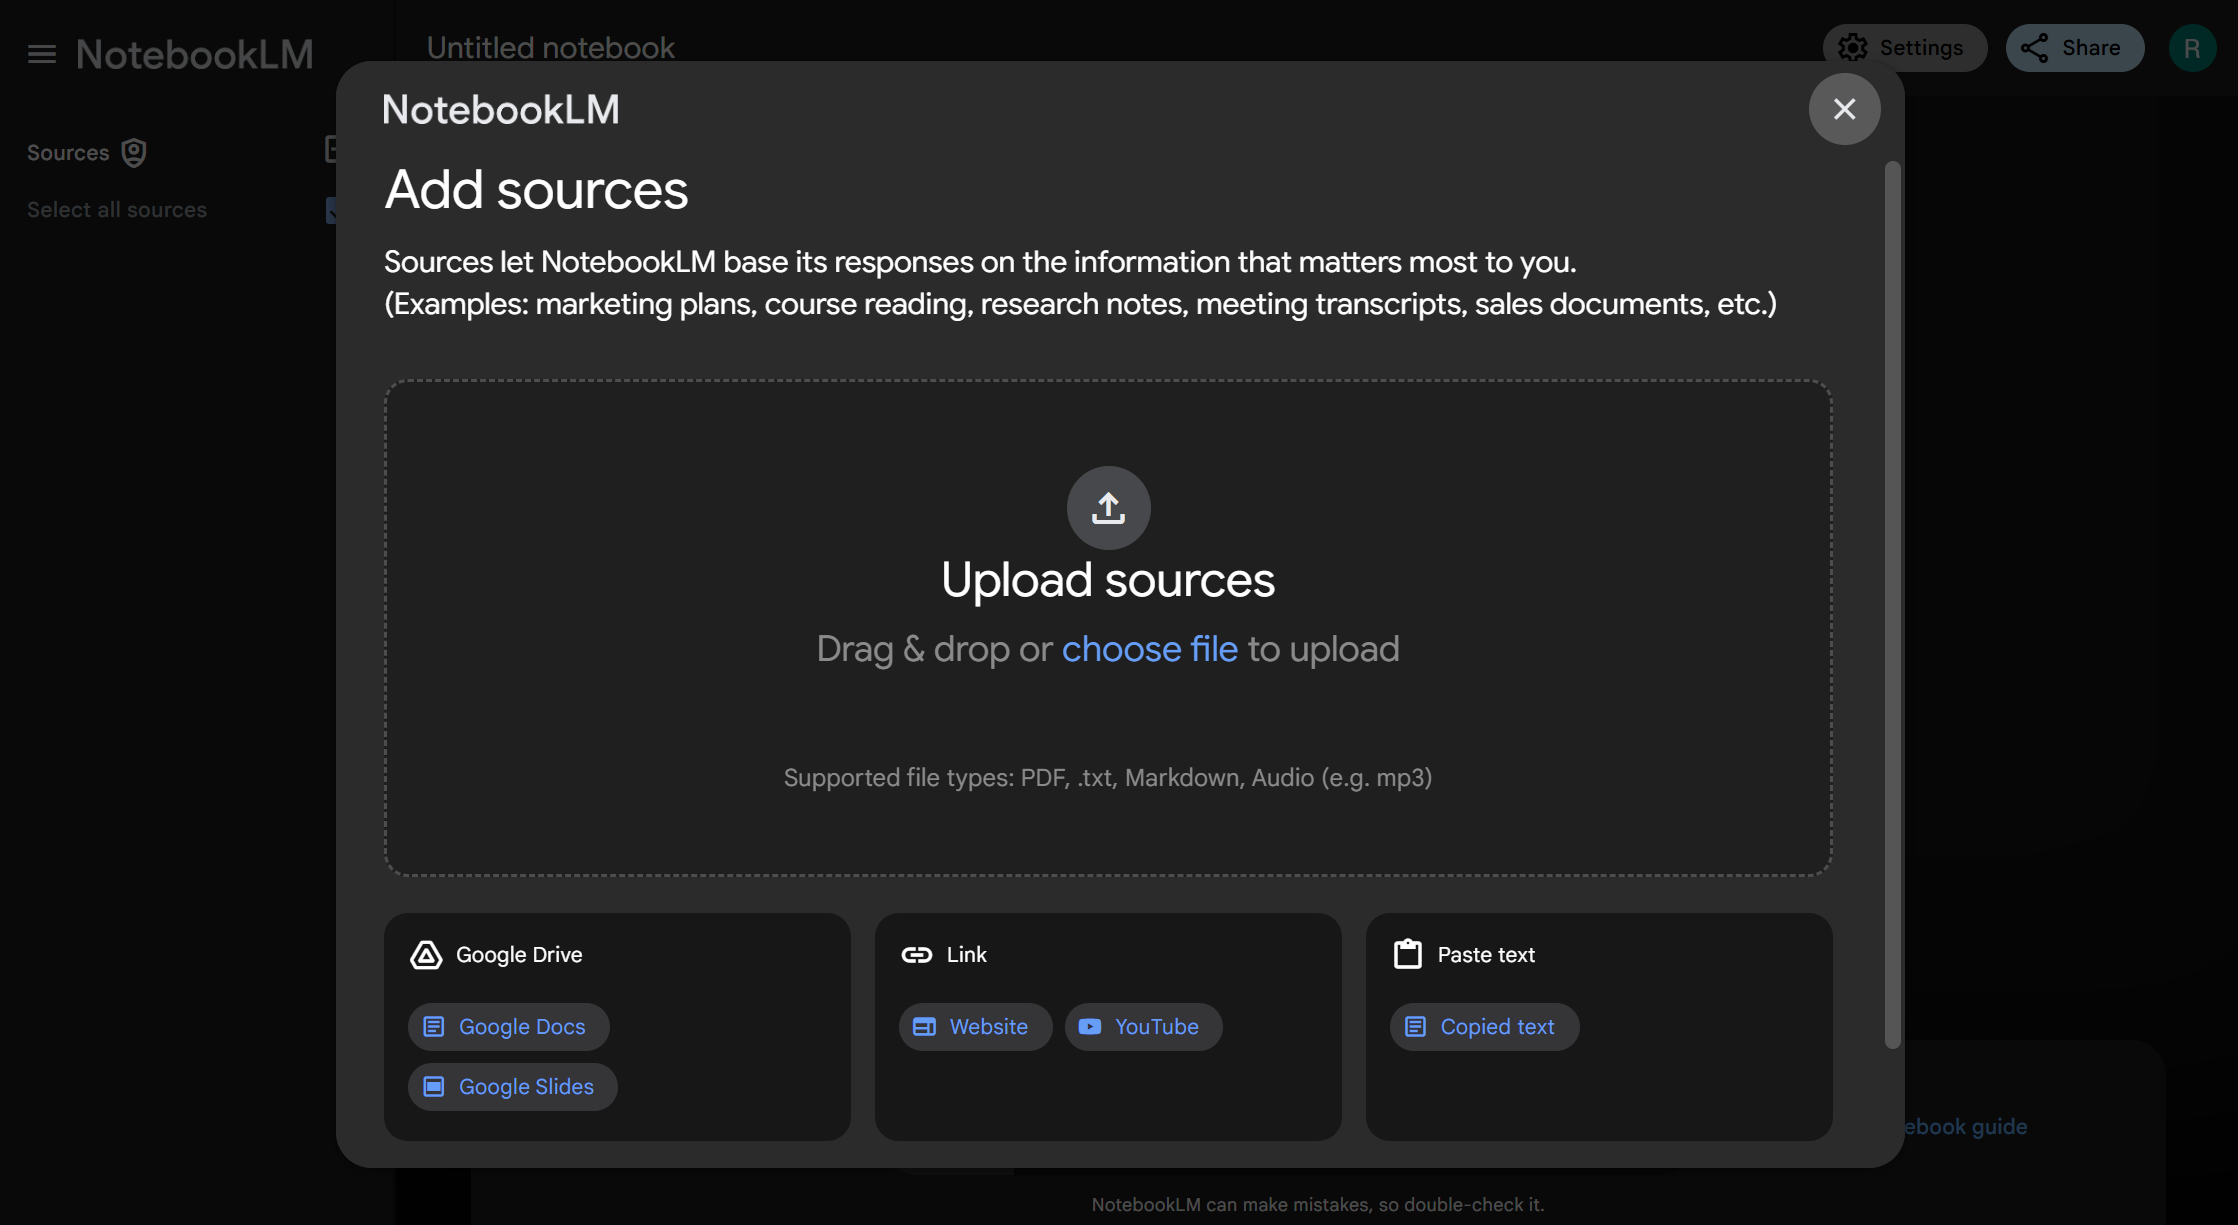Image resolution: width=2238 pixels, height=1225 pixels.
Task: Click the Google Drive section label
Action: [x=519, y=955]
